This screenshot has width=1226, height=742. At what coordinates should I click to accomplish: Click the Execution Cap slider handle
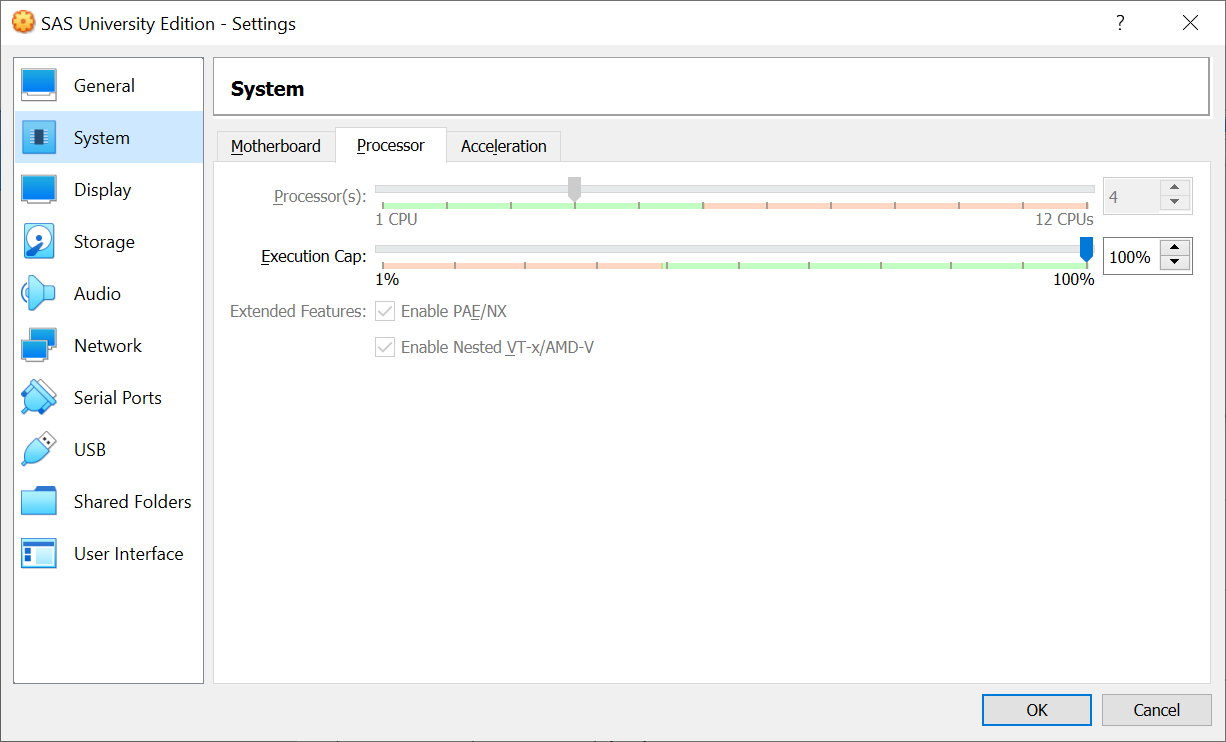(1086, 249)
